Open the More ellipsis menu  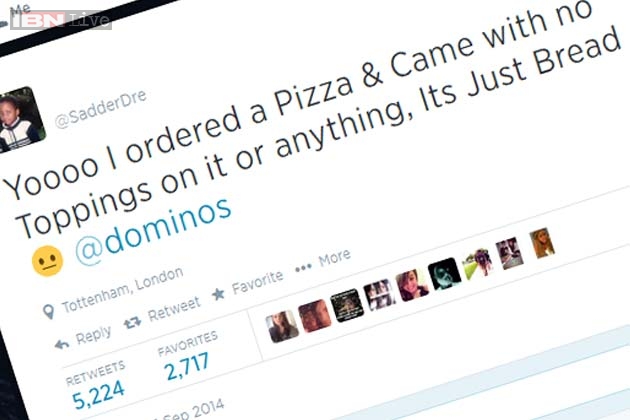[x=303, y=268]
